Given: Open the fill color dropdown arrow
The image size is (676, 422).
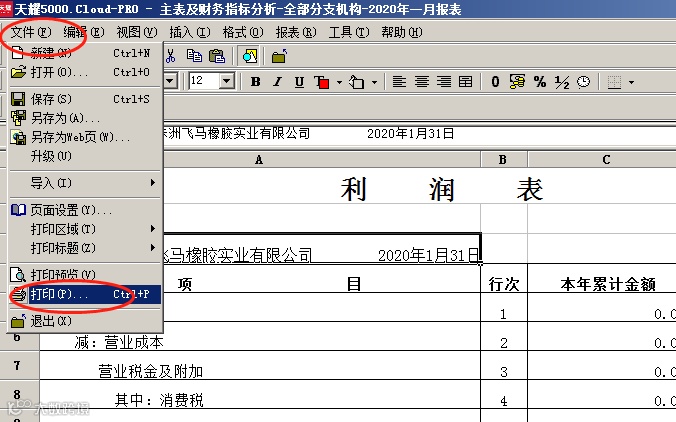Looking at the screenshot, I should tap(374, 82).
